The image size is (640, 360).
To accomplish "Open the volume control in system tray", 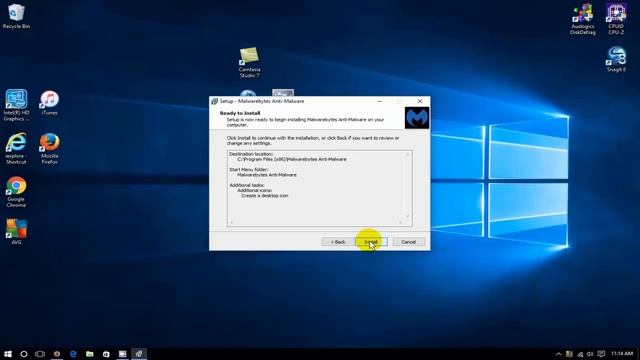I will pos(590,354).
